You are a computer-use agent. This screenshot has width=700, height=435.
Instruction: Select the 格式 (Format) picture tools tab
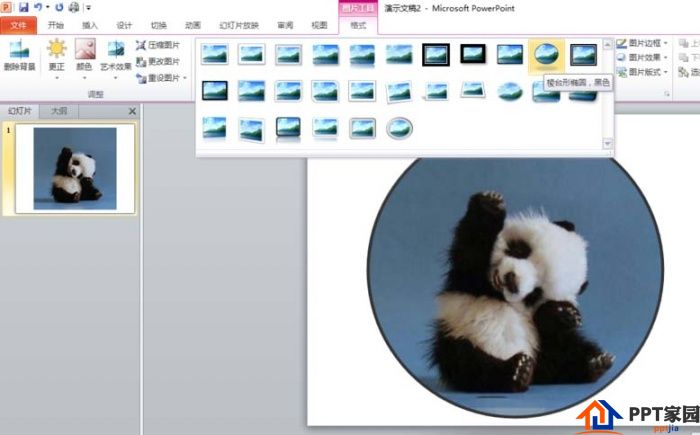[358, 25]
